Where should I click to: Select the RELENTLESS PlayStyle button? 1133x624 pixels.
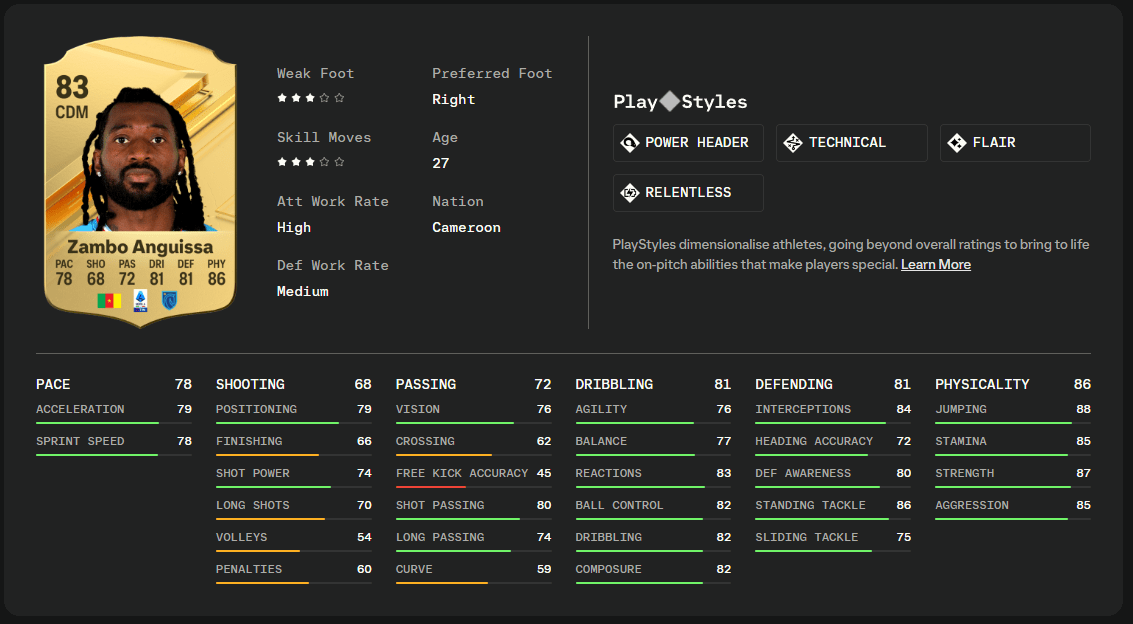(688, 193)
